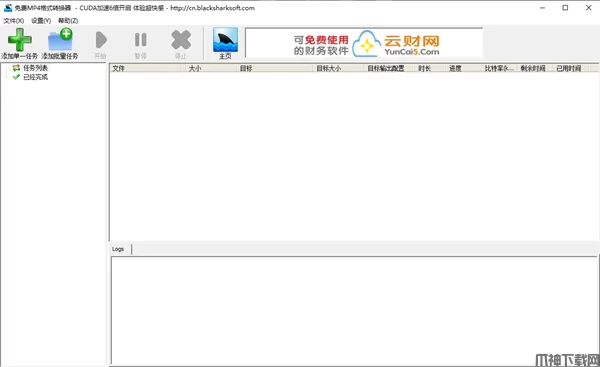Click inside the Logs text area
The width and height of the screenshot is (600, 367).
pyautogui.click(x=354, y=310)
